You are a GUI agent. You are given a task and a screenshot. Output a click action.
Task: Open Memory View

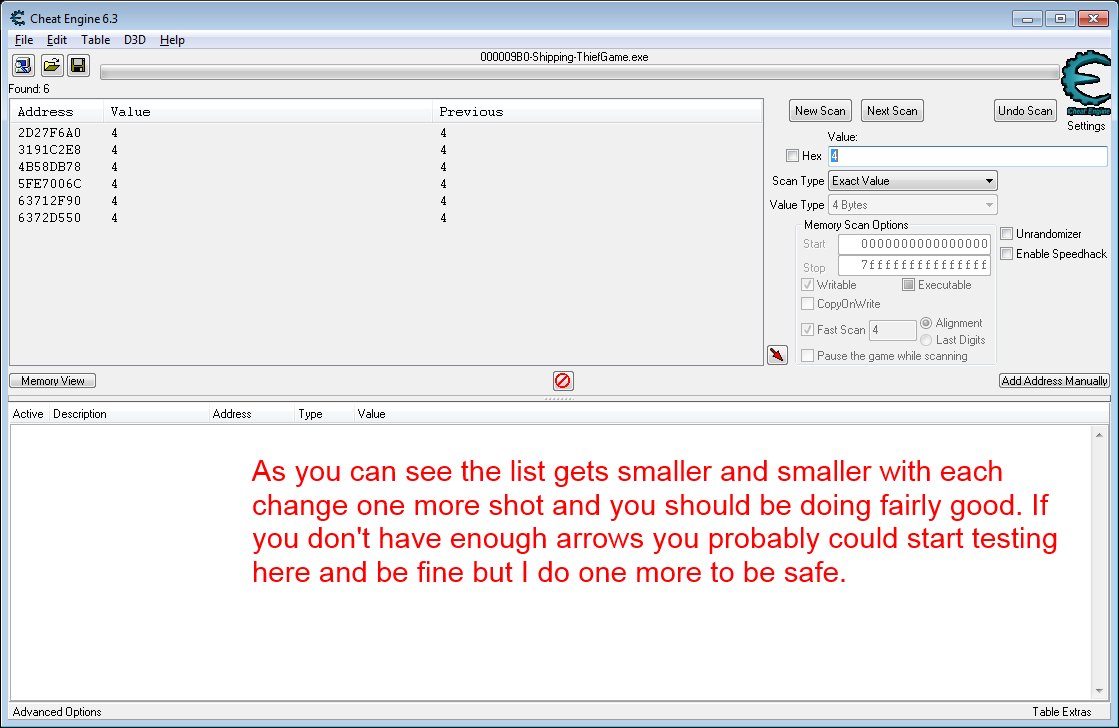[x=53, y=380]
